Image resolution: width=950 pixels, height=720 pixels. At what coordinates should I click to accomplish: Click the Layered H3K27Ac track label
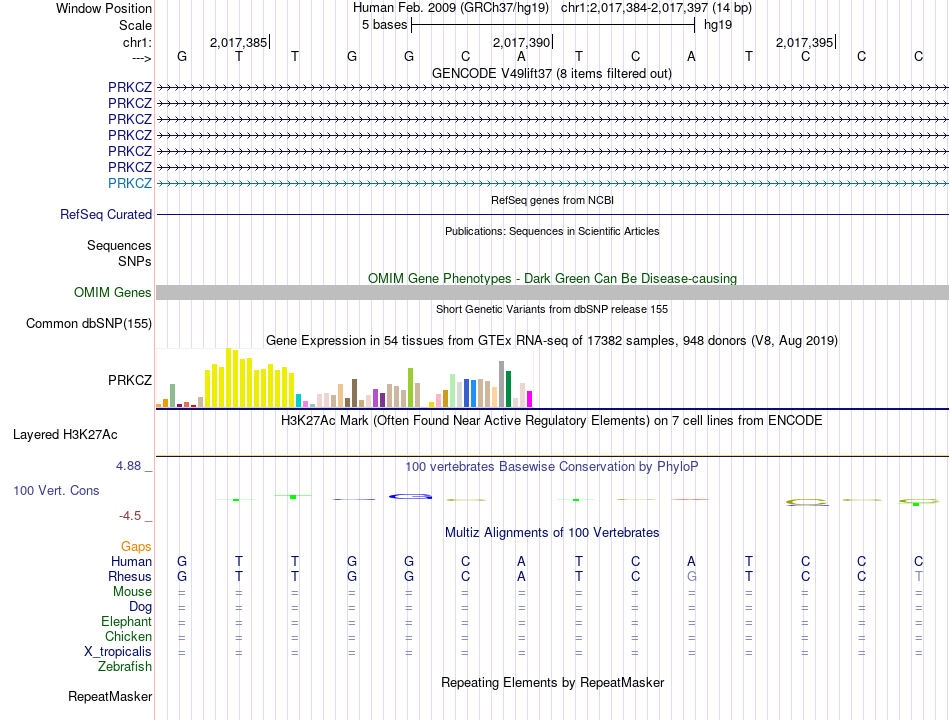coord(65,435)
